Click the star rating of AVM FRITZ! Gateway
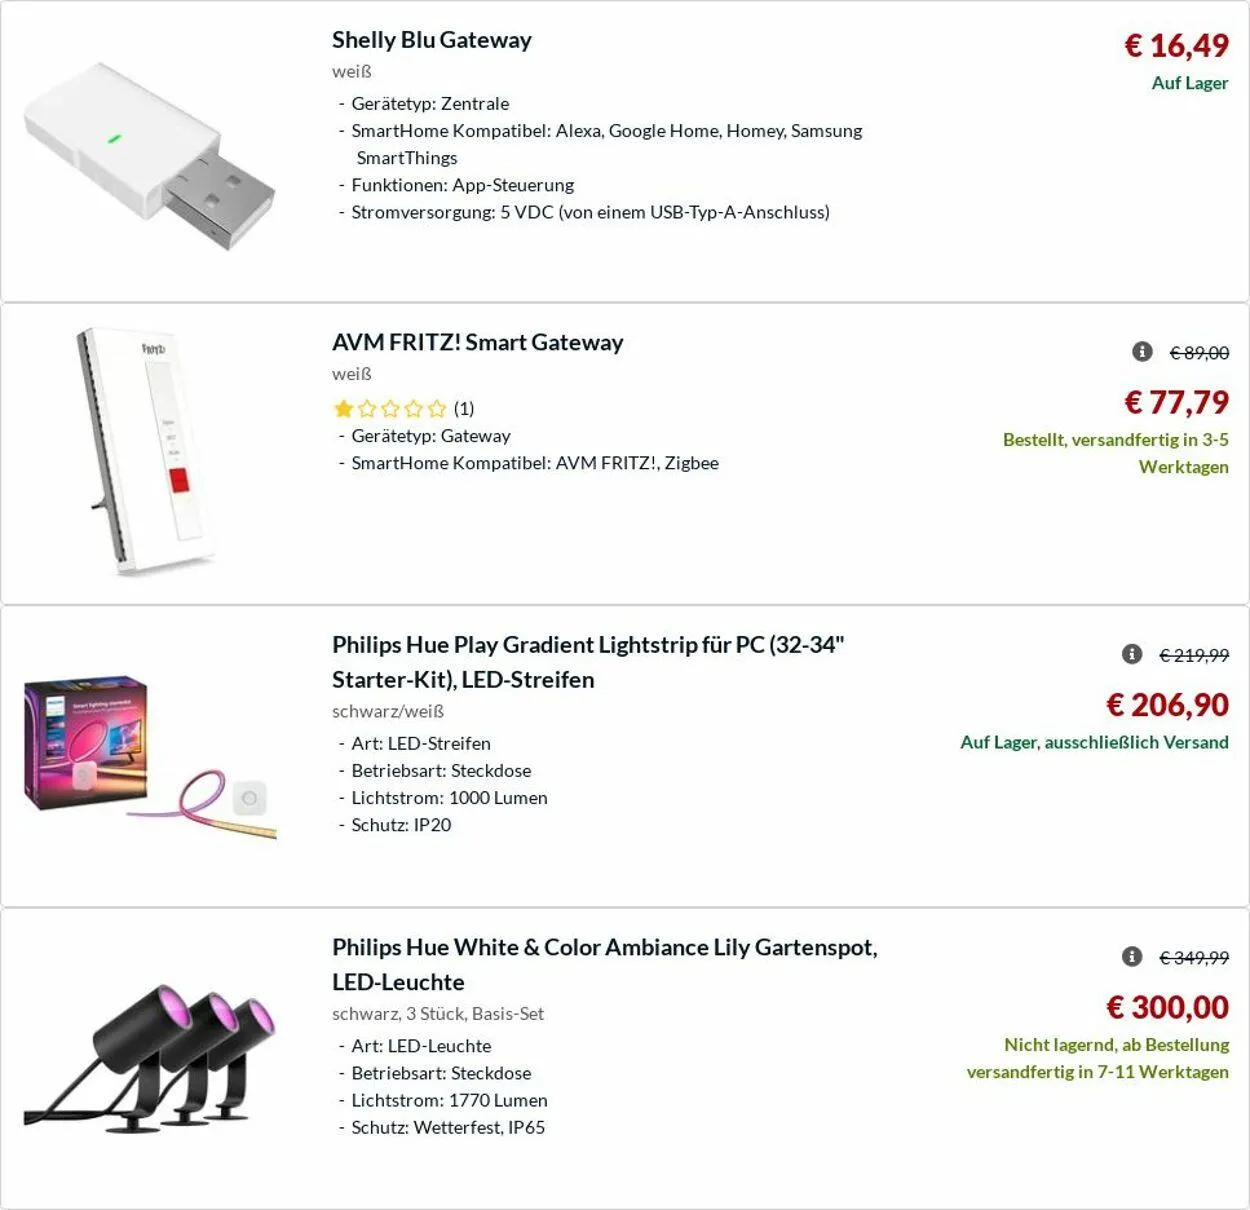 point(390,408)
